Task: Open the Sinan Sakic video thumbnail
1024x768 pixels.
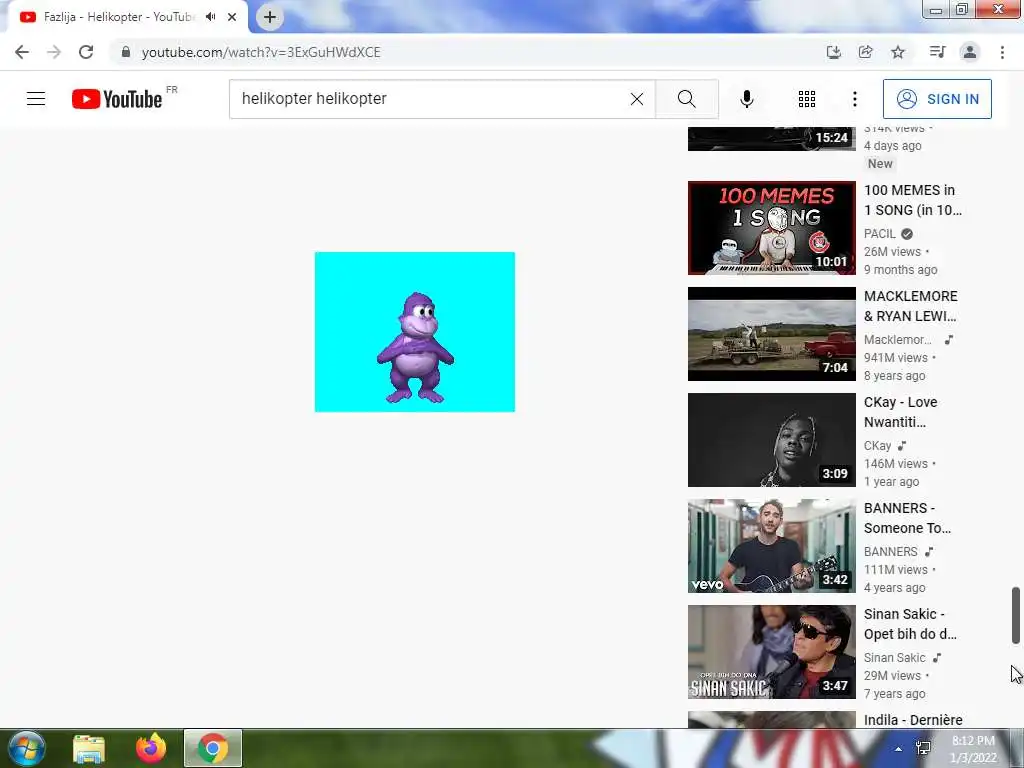Action: 771,652
